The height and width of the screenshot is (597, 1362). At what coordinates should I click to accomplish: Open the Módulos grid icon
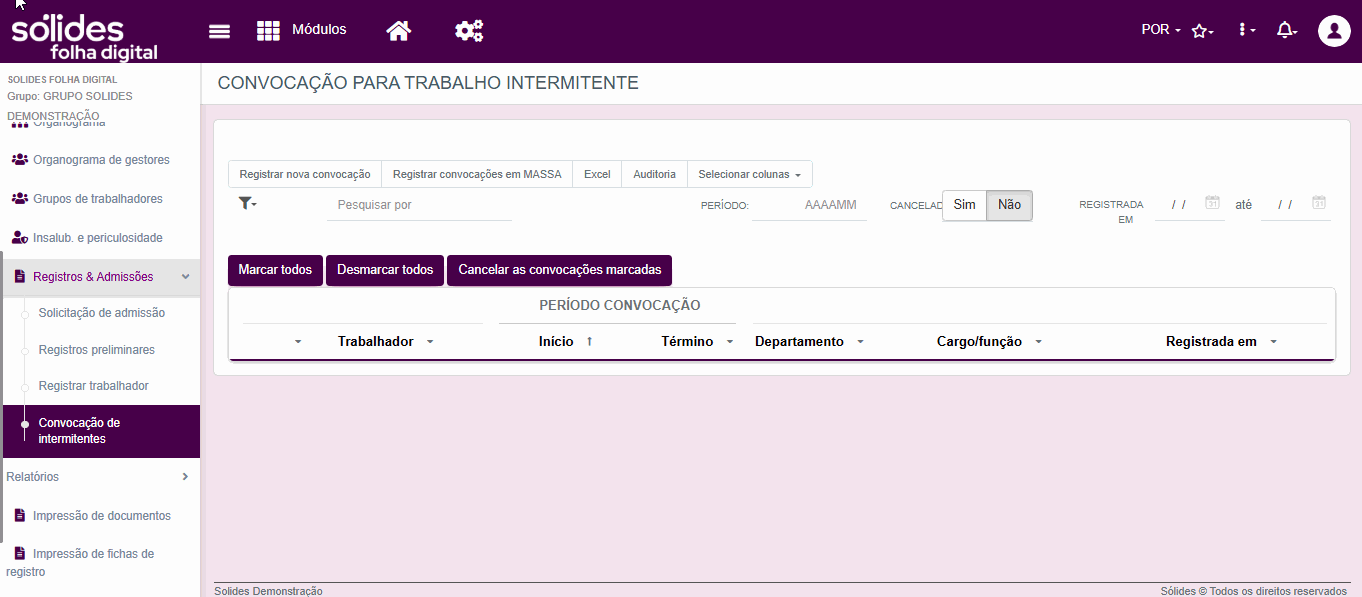[268, 31]
